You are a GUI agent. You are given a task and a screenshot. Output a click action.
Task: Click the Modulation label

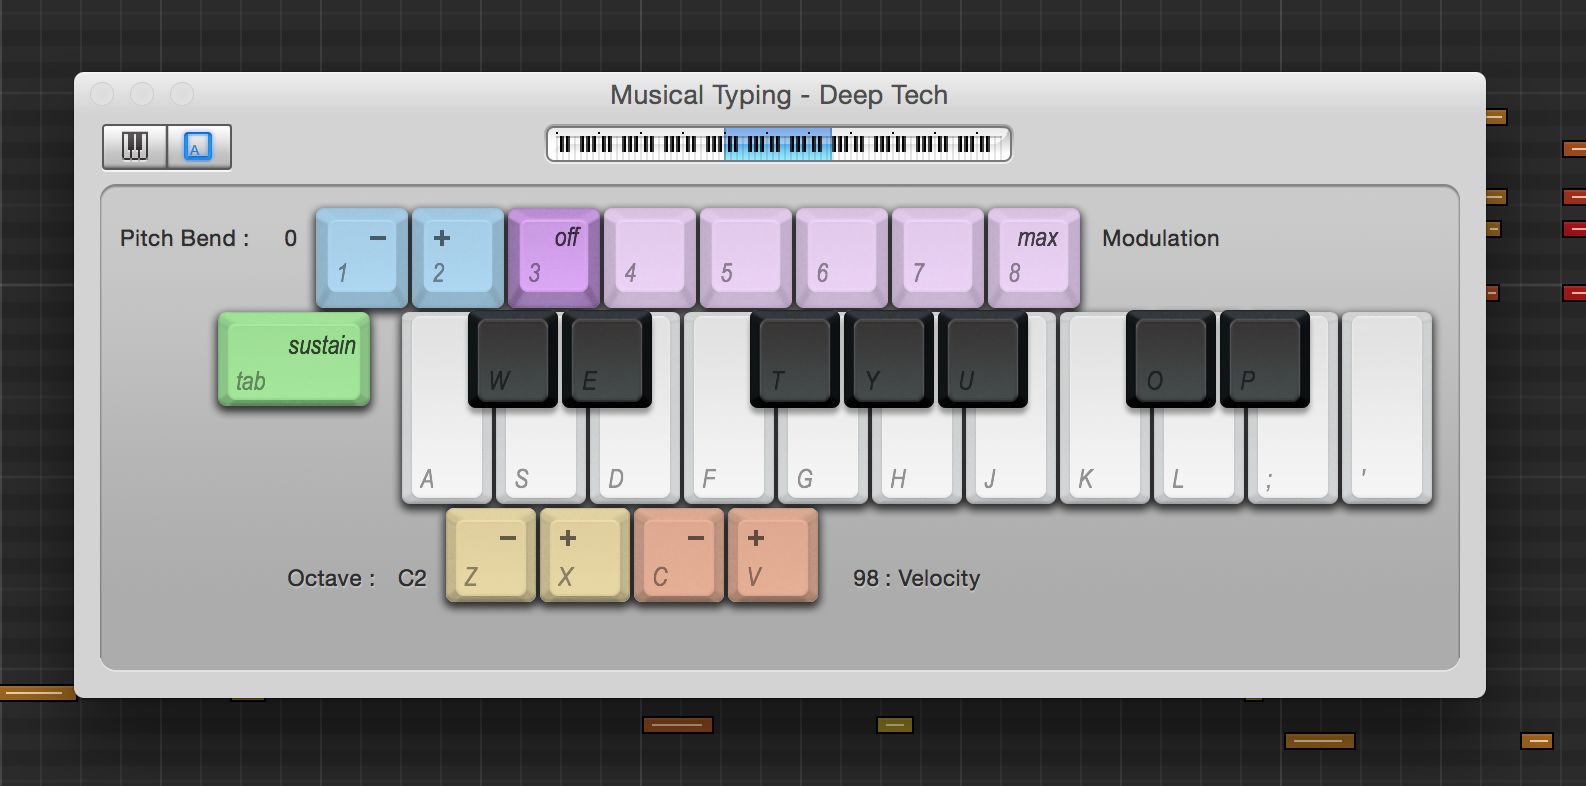[x=1160, y=238]
